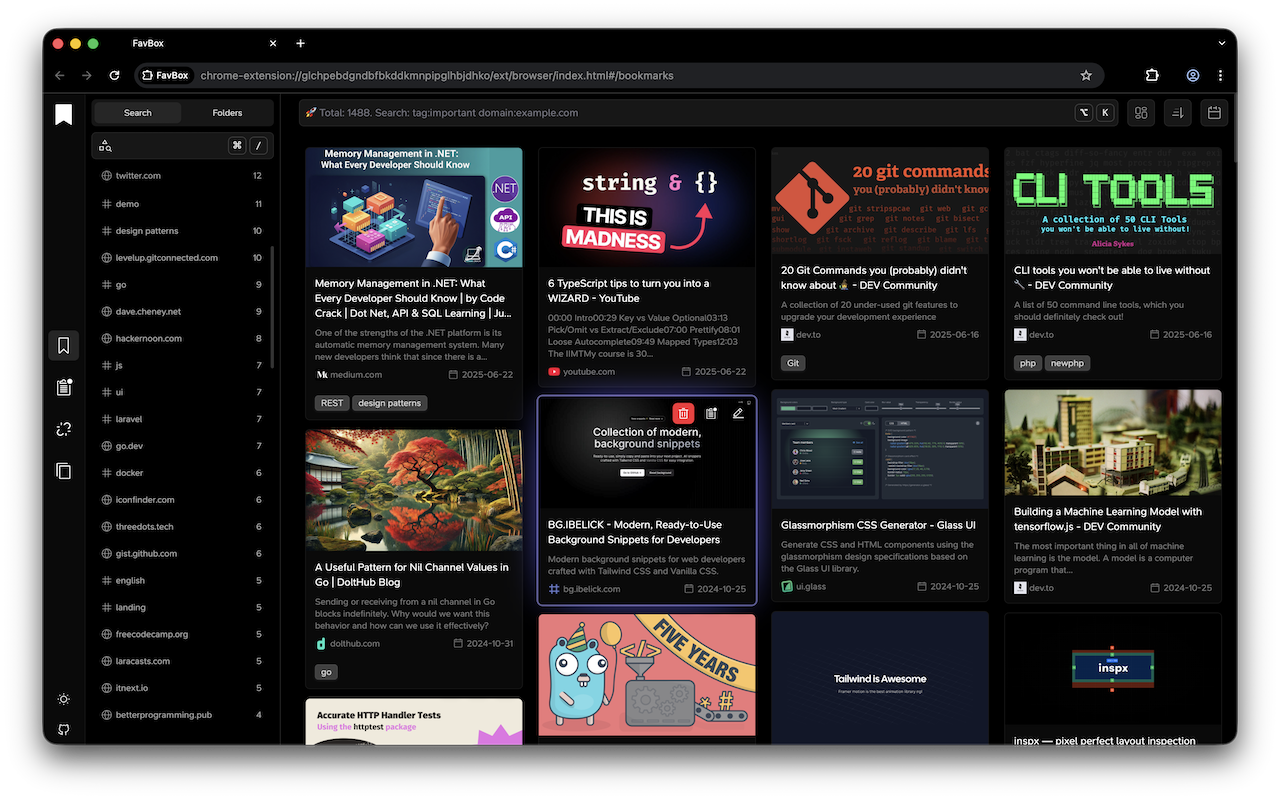Toggle the theme with the sun icon

coord(63,699)
